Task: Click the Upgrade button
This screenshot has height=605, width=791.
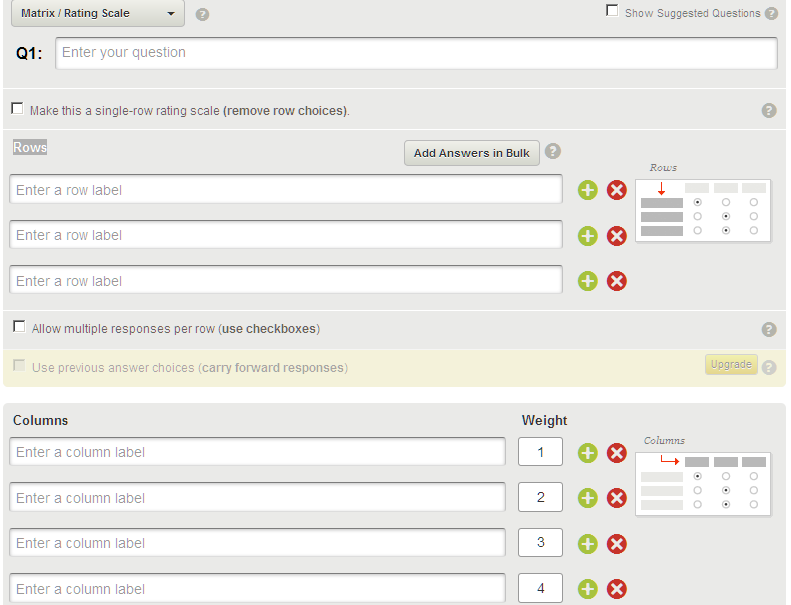Action: click(731, 365)
